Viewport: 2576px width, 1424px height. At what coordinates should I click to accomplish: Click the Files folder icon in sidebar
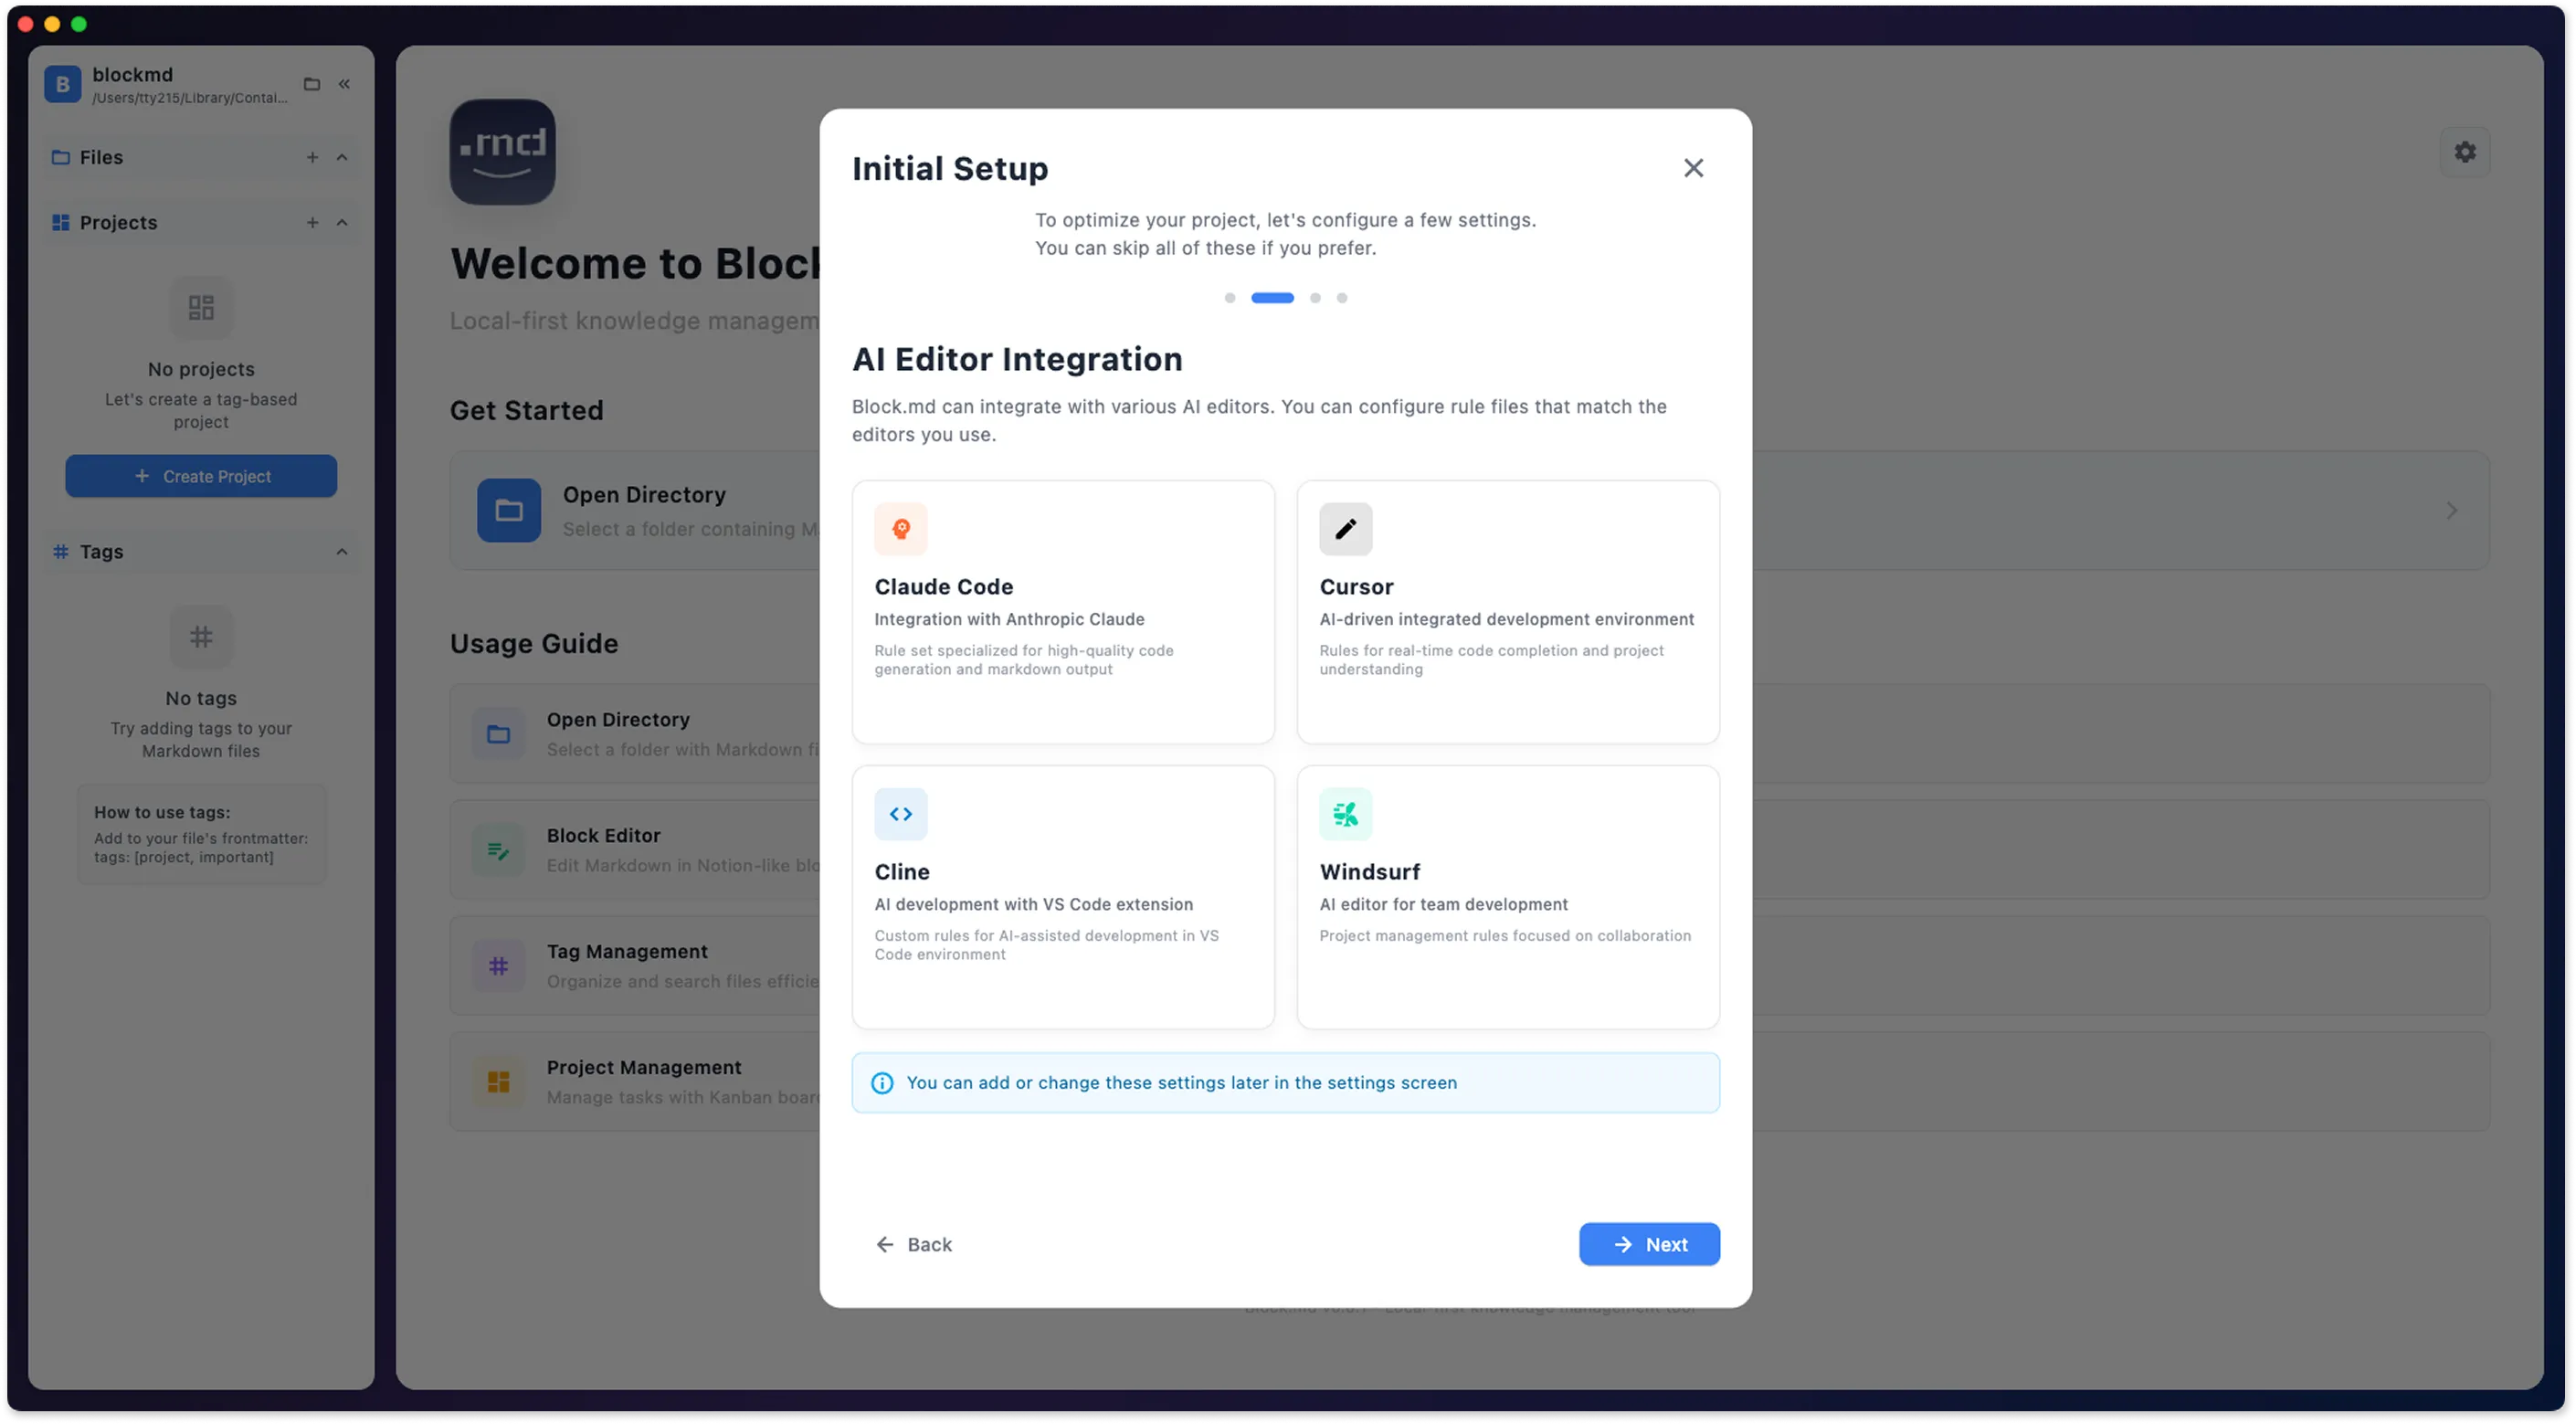[x=61, y=157]
